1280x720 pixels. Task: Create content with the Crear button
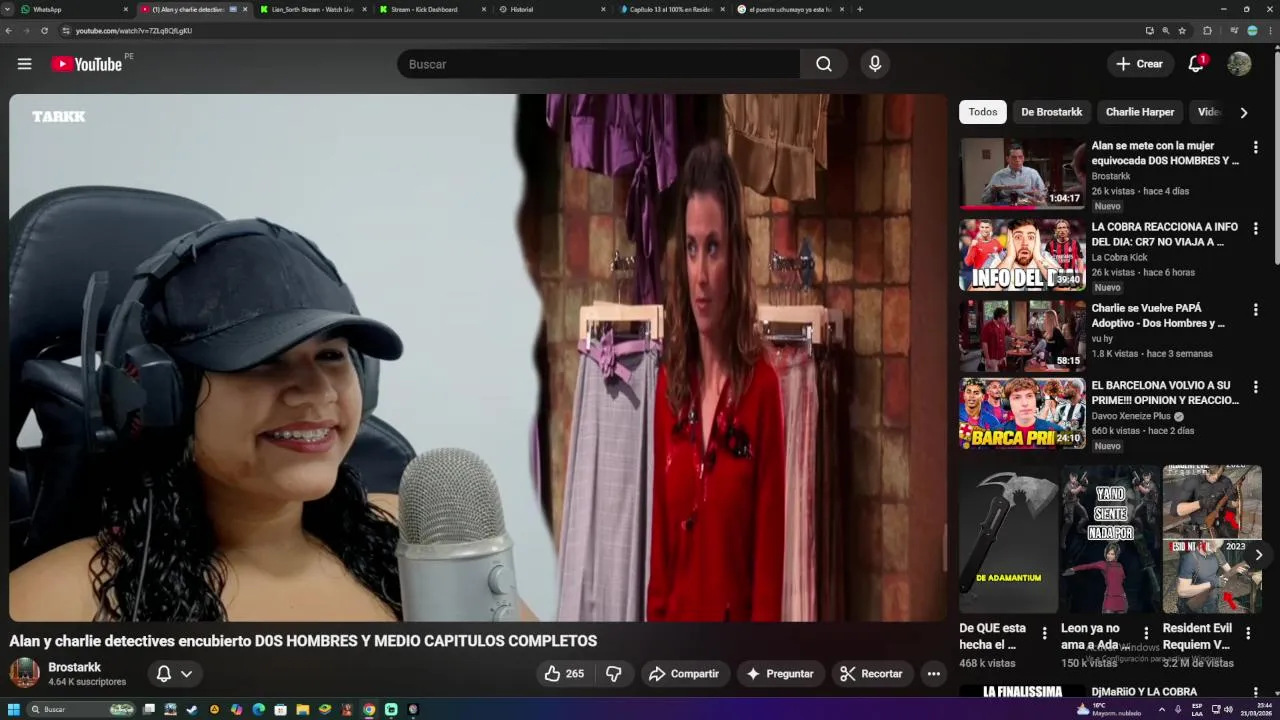pyautogui.click(x=1140, y=64)
